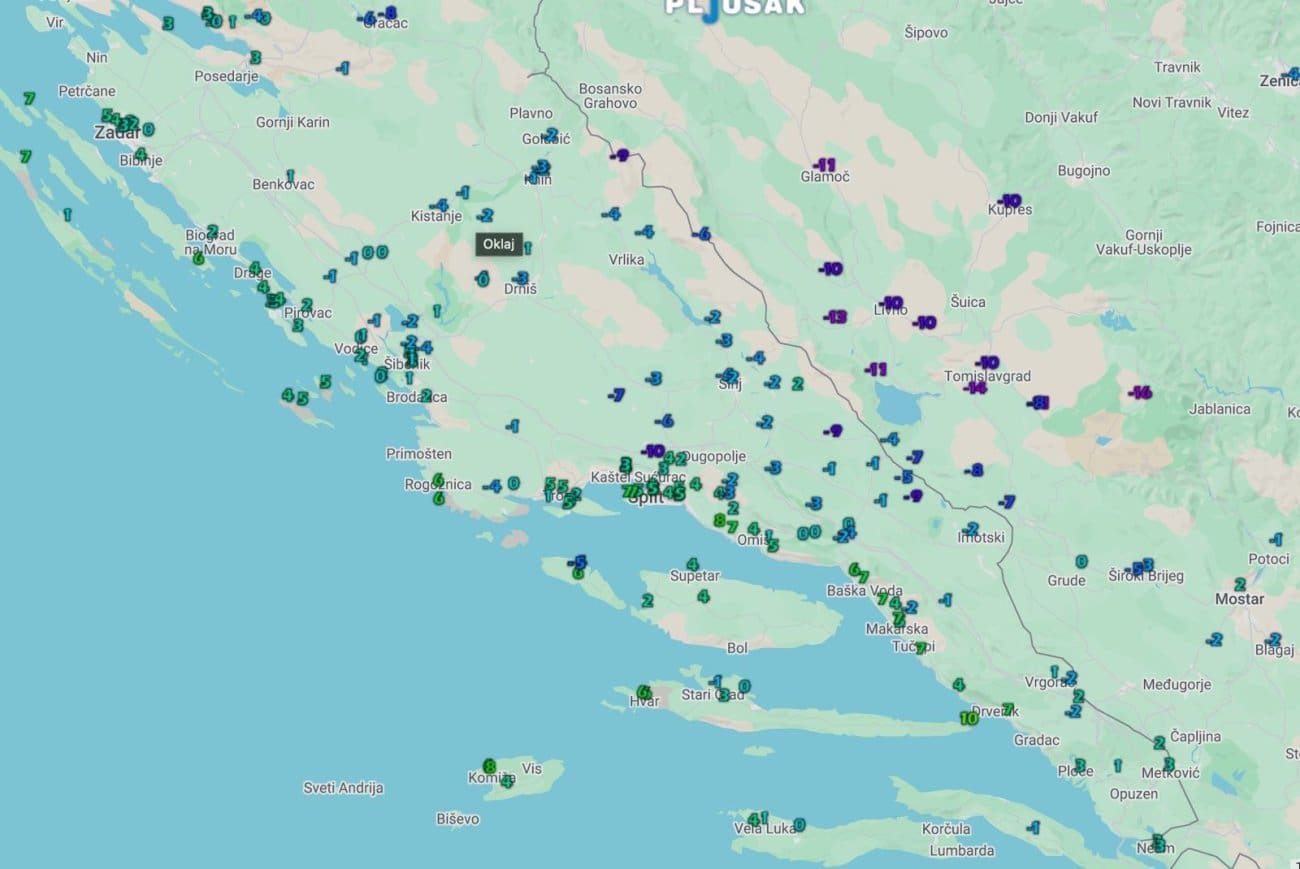Screen dimensions: 1300x869
Task: Click the Mostar city label
Action: click(x=1239, y=599)
